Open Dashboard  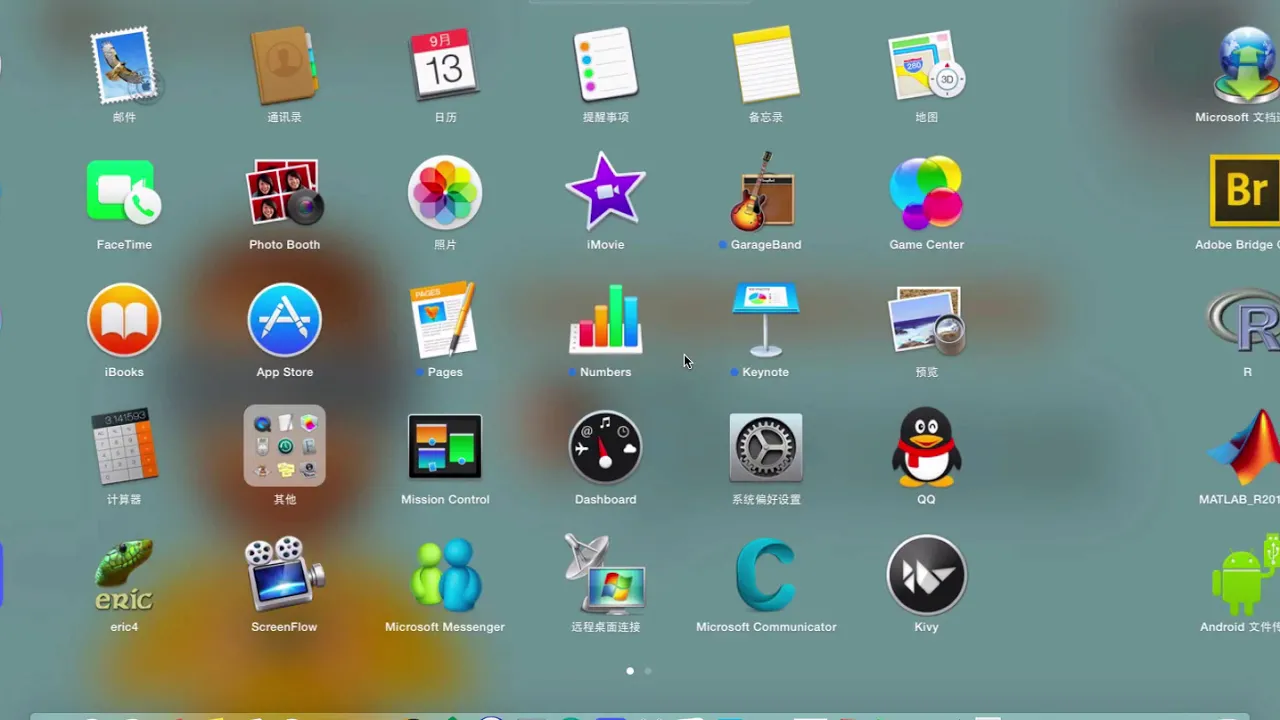606,447
